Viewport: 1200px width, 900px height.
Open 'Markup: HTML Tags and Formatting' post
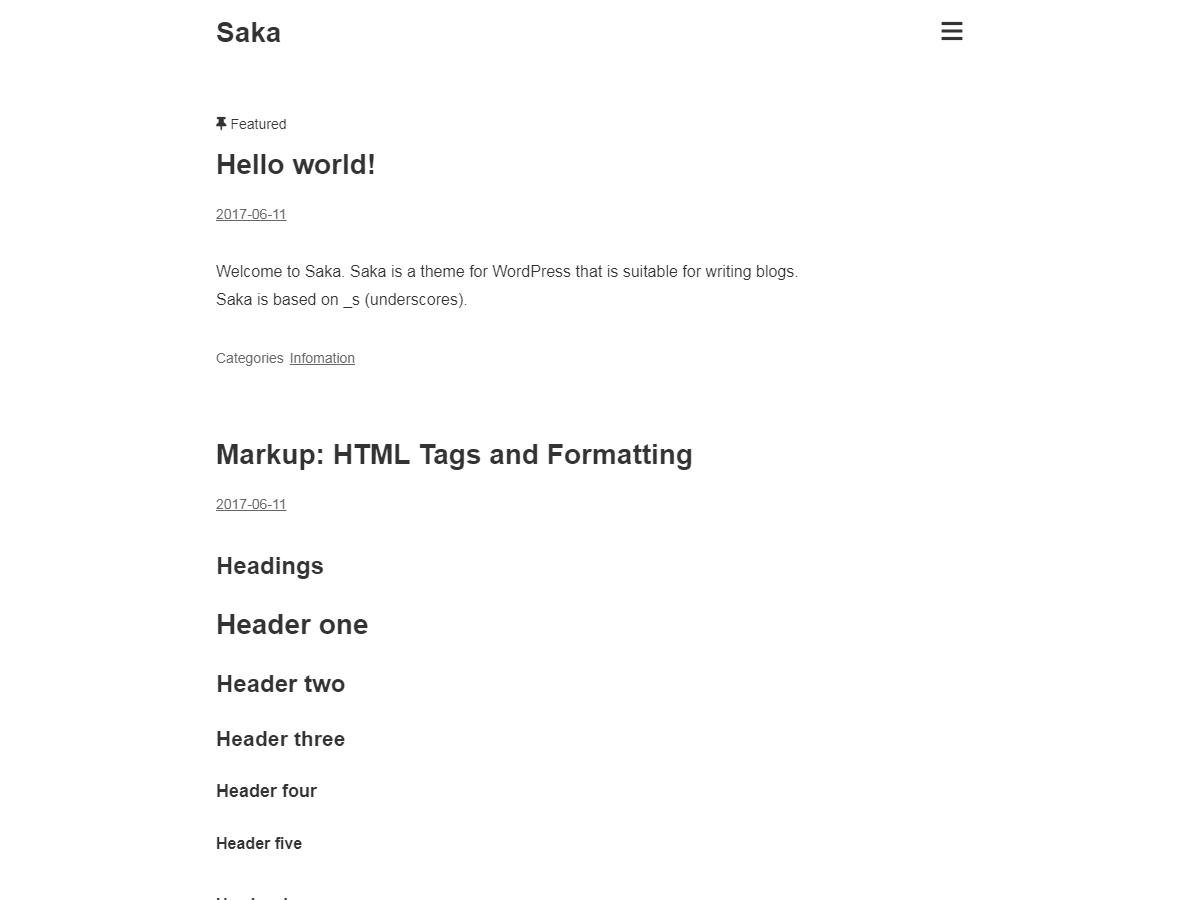click(x=454, y=455)
